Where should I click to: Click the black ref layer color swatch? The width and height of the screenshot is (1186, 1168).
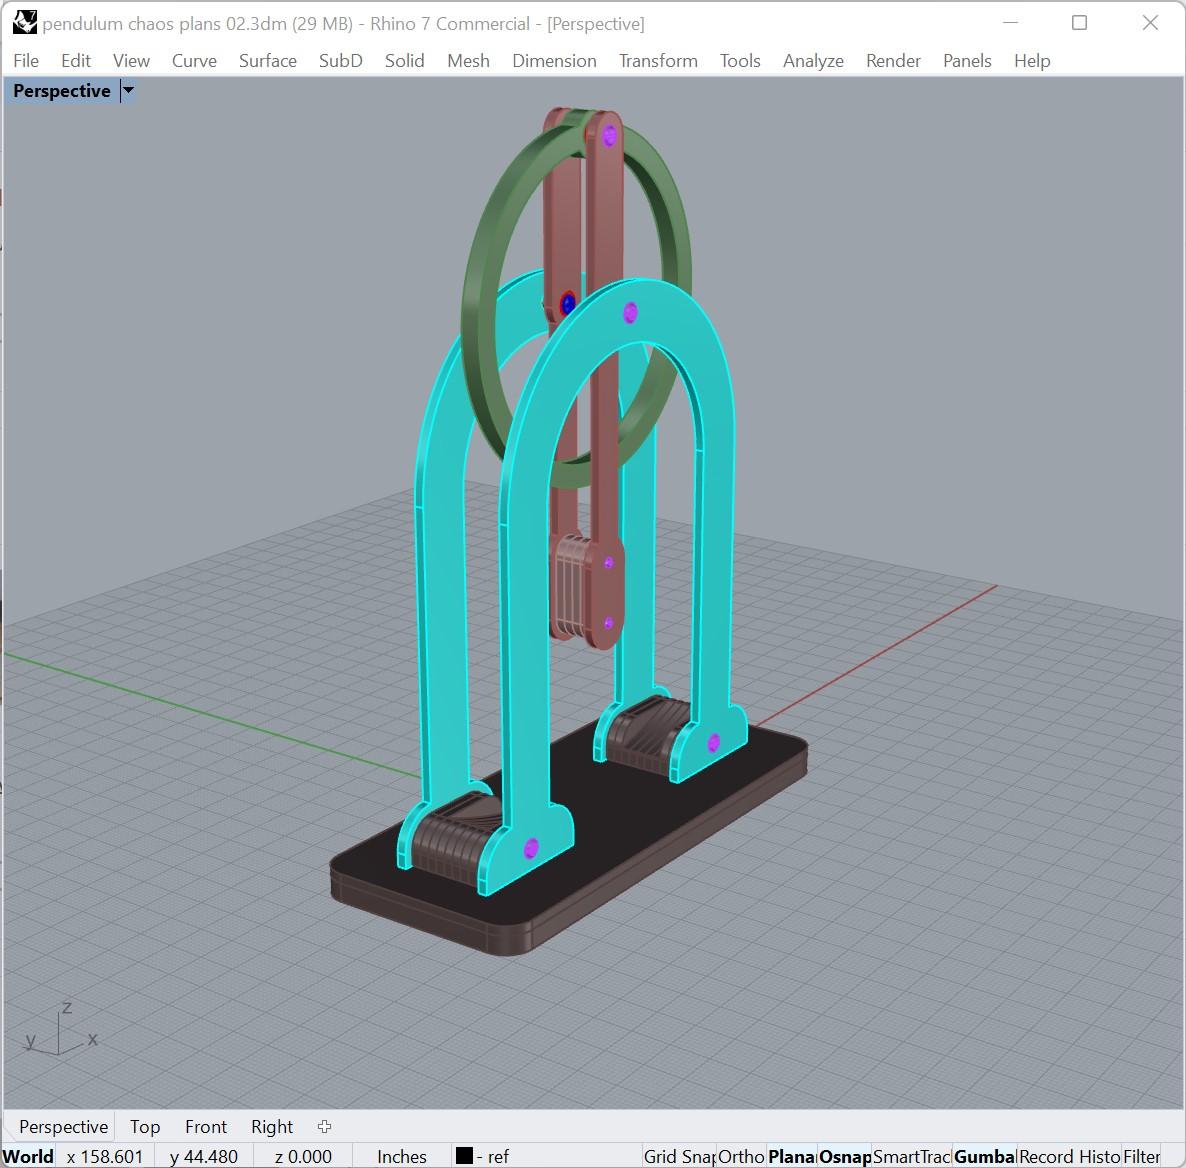pos(464,1156)
